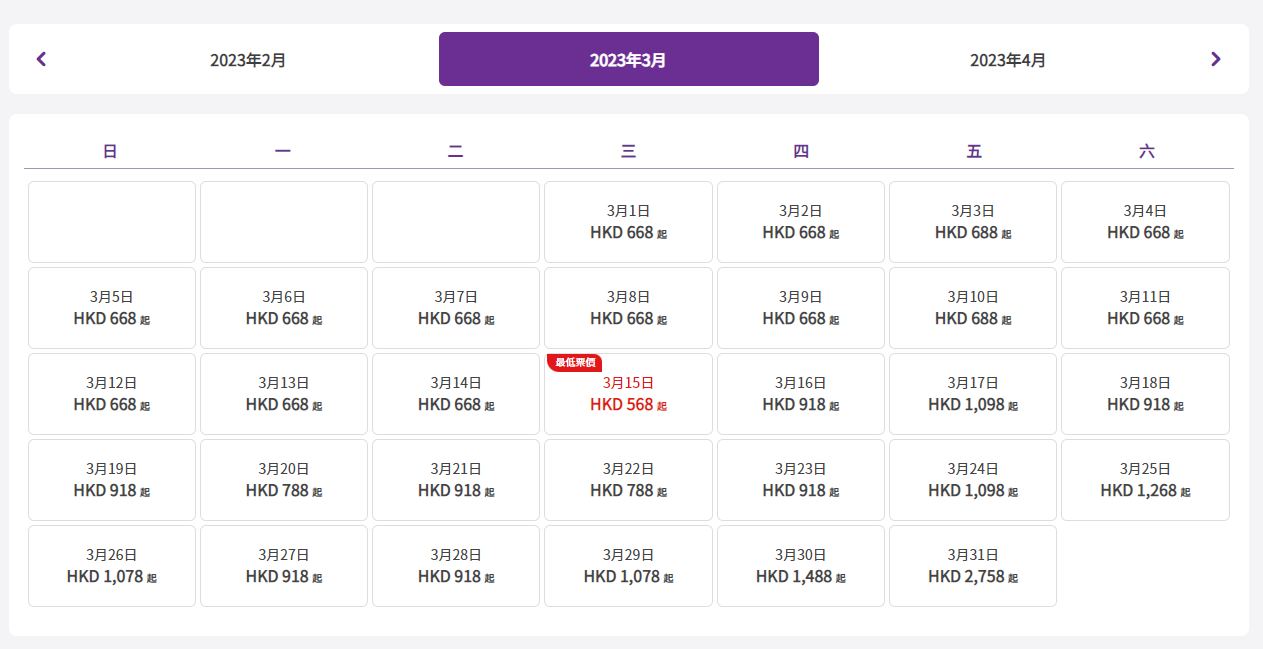Click the 最低票價 red badge

(x=574, y=362)
